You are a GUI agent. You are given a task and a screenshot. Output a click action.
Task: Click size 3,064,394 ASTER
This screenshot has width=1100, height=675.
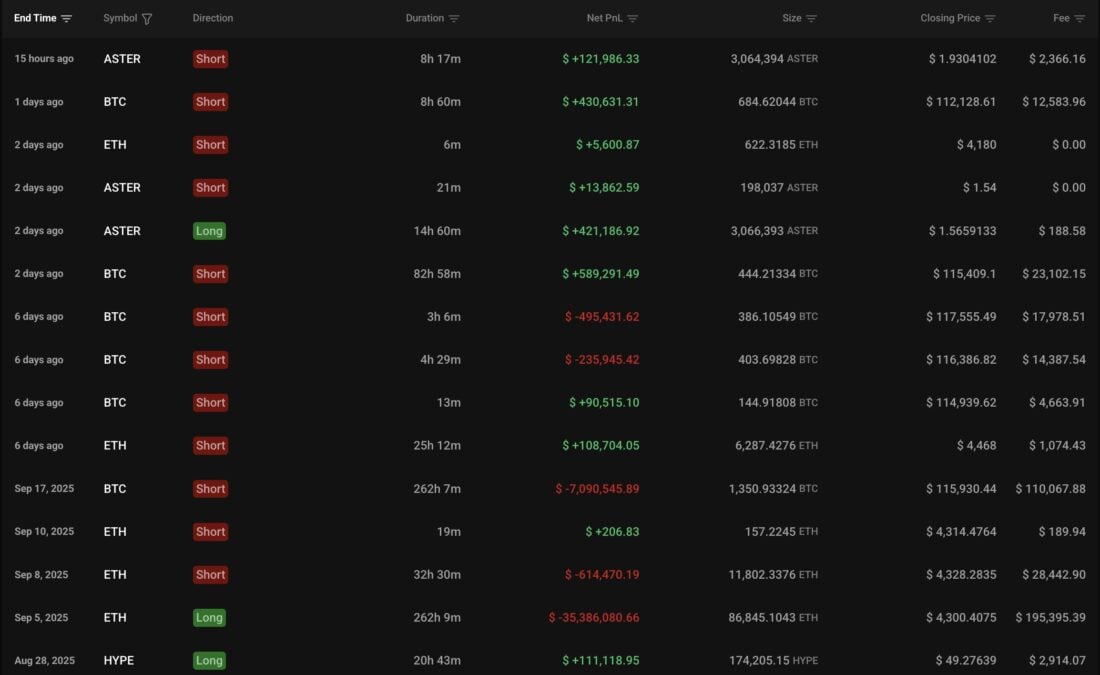pos(774,59)
